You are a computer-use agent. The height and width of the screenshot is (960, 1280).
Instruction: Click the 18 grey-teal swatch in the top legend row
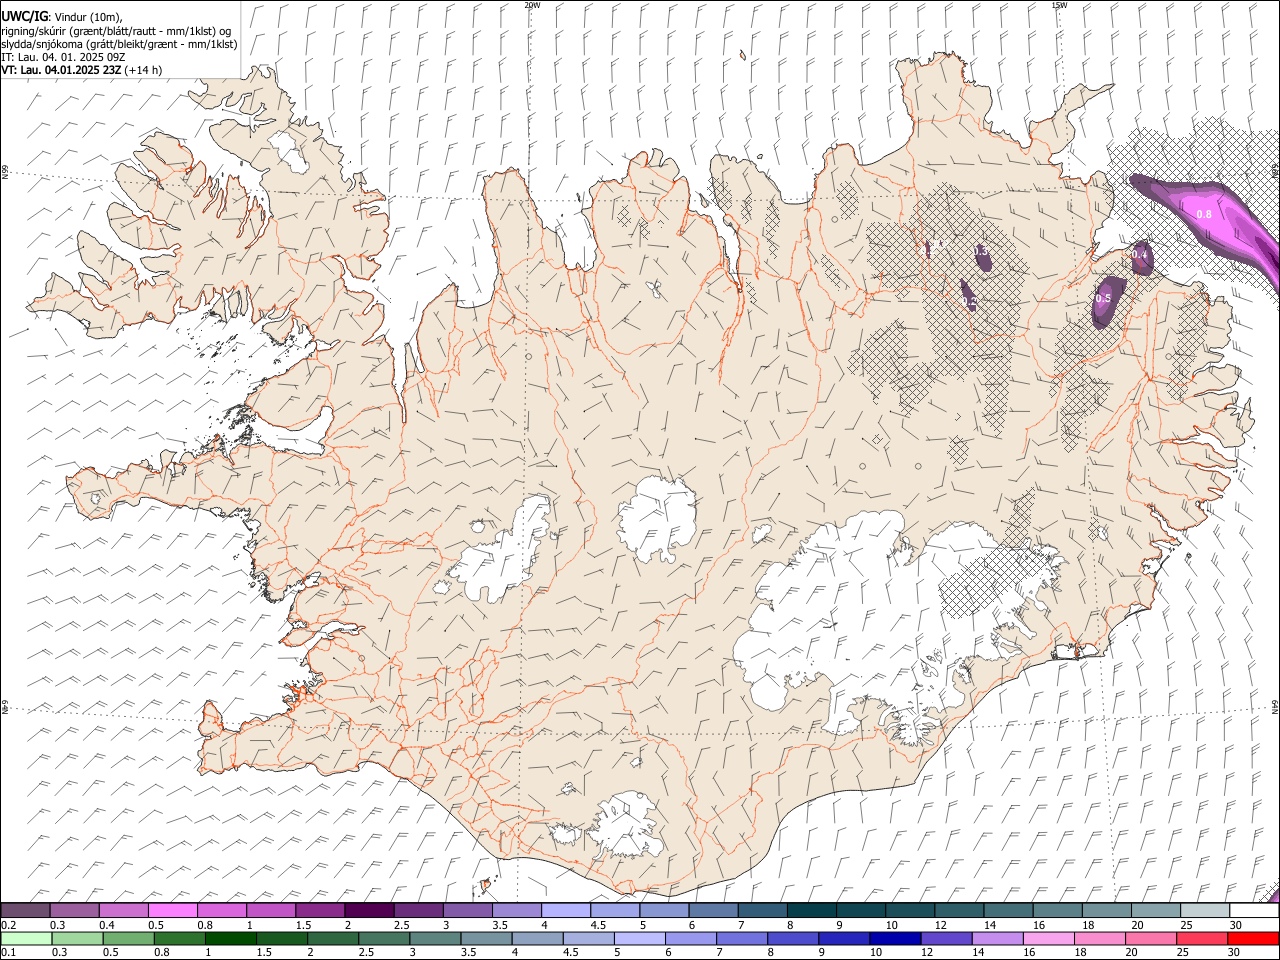click(x=1107, y=910)
